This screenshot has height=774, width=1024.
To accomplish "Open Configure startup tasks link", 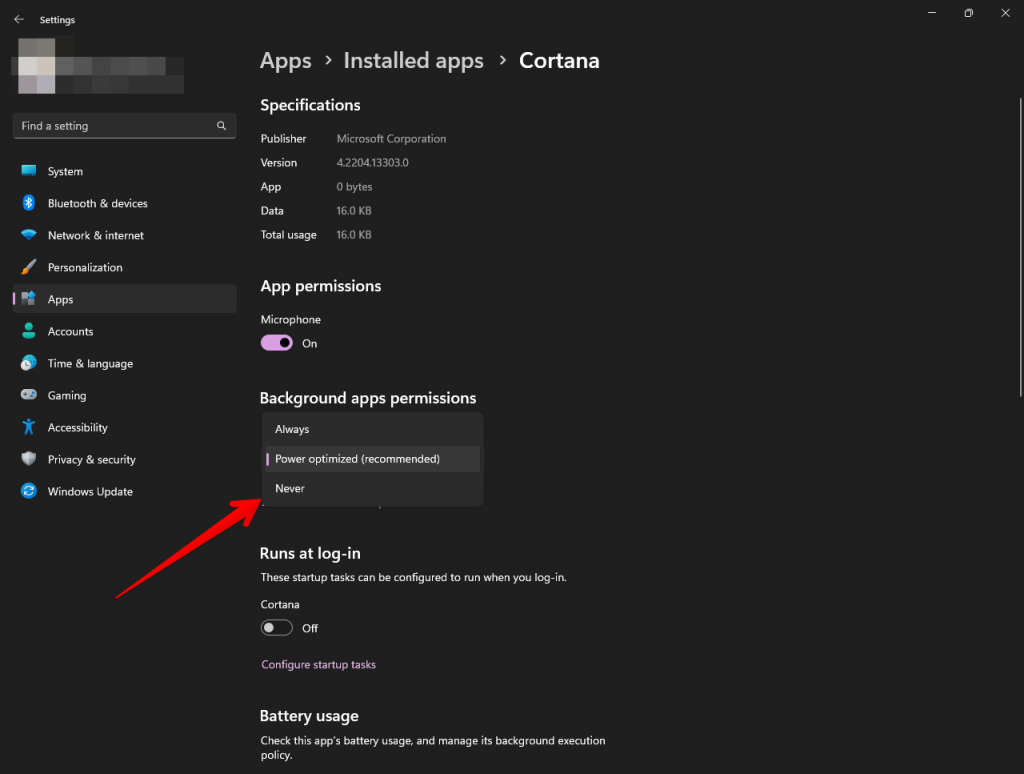I will point(318,664).
